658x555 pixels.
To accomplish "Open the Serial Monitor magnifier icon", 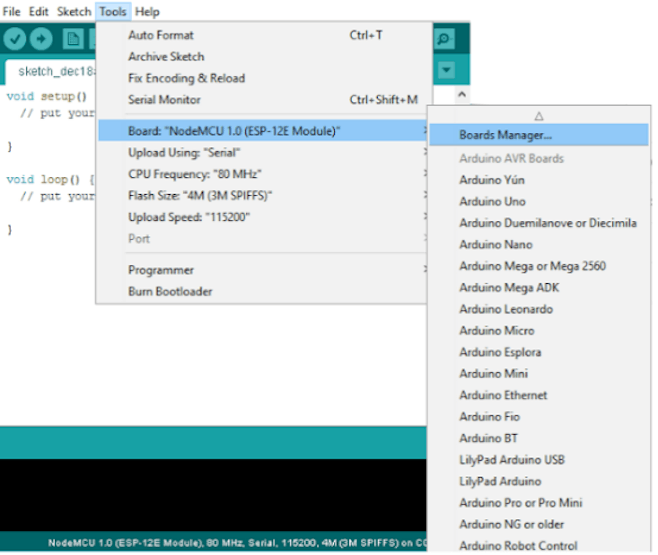I will 443,39.
